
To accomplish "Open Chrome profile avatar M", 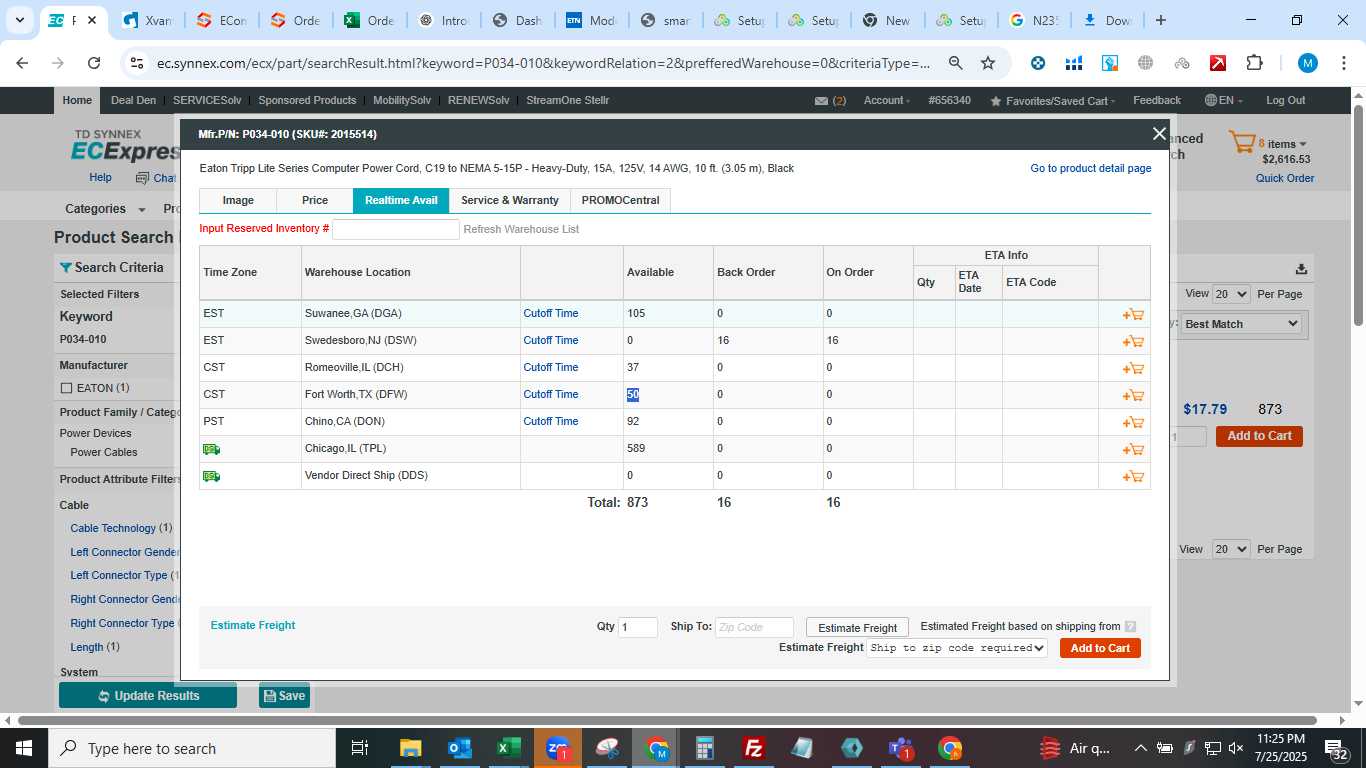I will tap(1308, 63).
